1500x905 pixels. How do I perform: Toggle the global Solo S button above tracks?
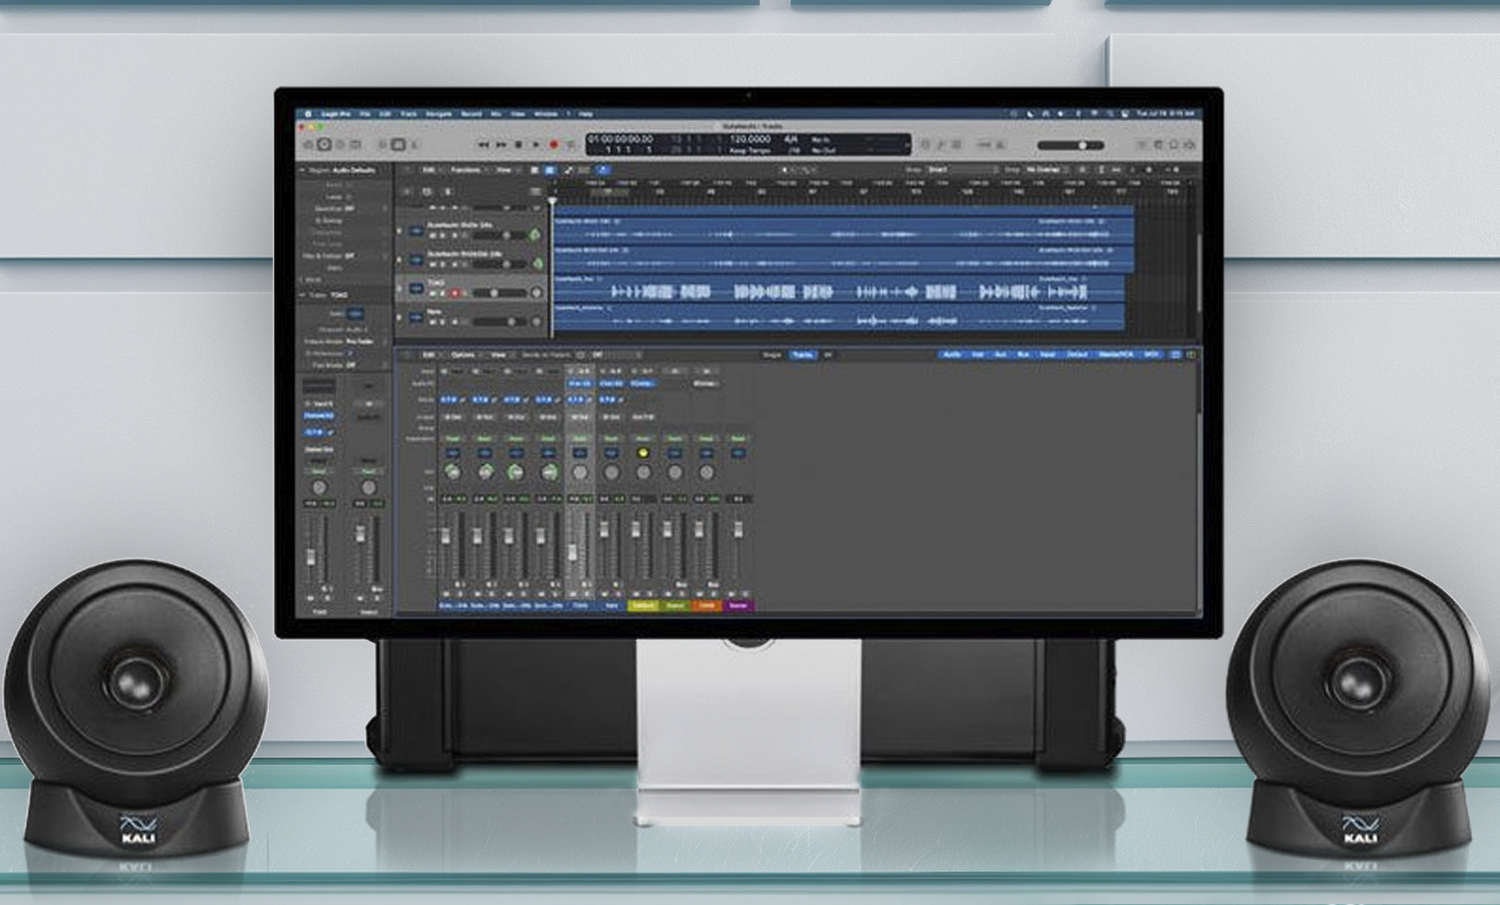[448, 191]
